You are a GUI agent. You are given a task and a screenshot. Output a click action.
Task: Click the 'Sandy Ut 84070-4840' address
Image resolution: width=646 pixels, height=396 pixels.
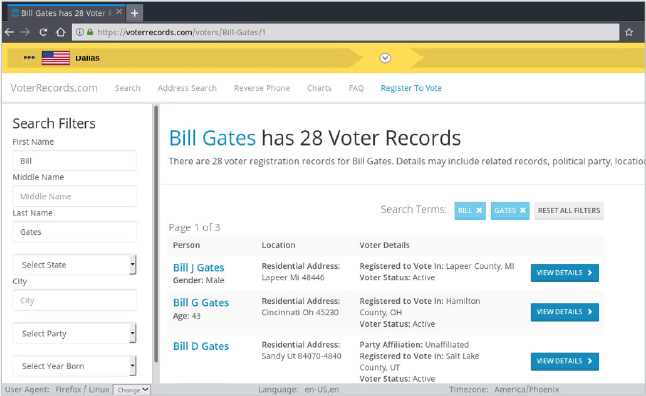click(301, 356)
